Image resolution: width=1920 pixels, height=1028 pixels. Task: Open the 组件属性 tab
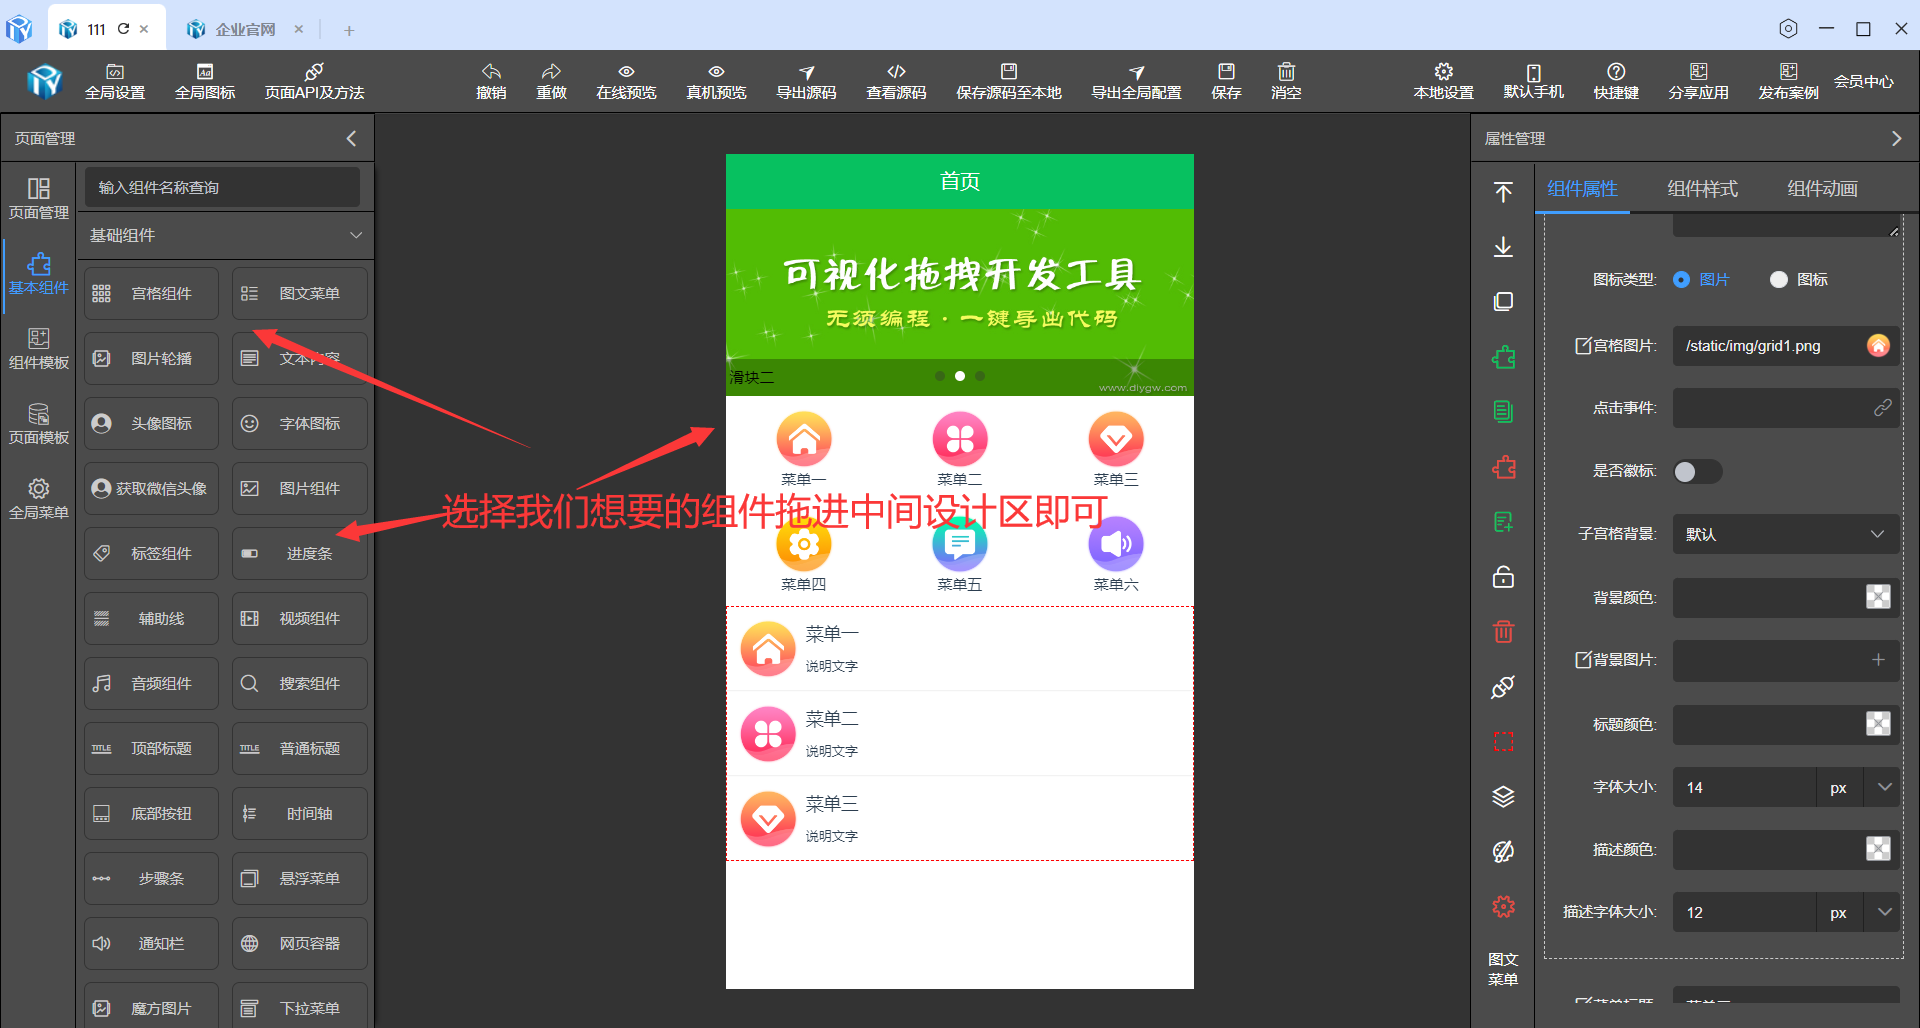tap(1582, 188)
